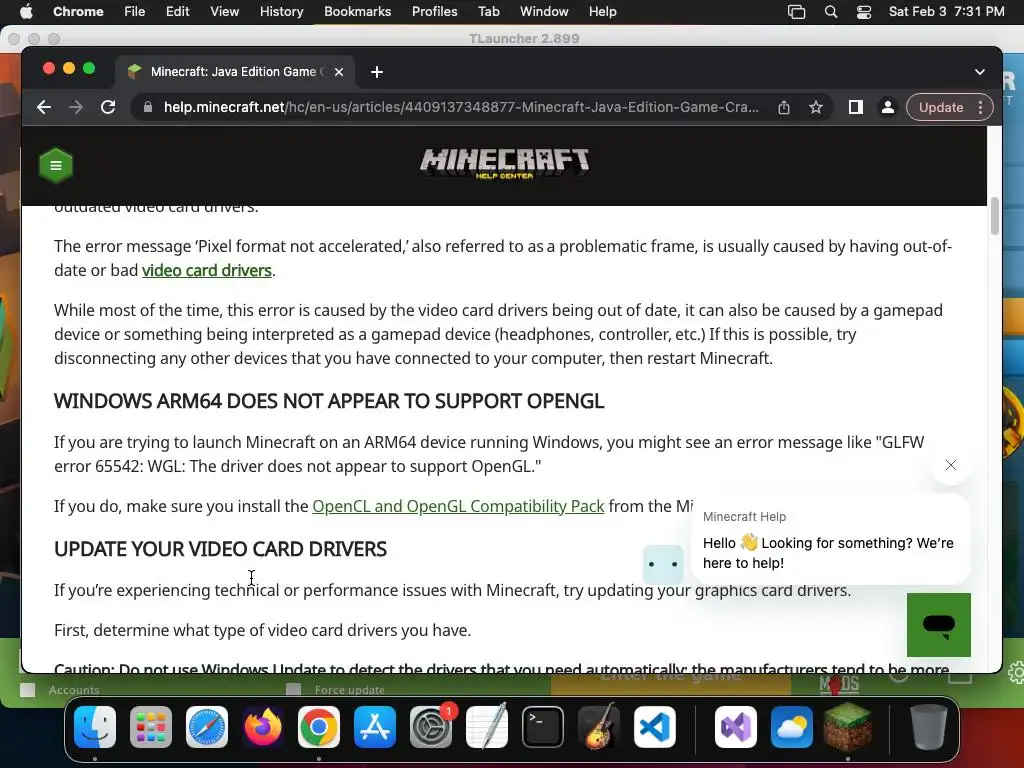This screenshot has height=768, width=1024.
Task: Open the OpenCL and OpenGL Compatibility Pack link
Action: pyautogui.click(x=458, y=506)
